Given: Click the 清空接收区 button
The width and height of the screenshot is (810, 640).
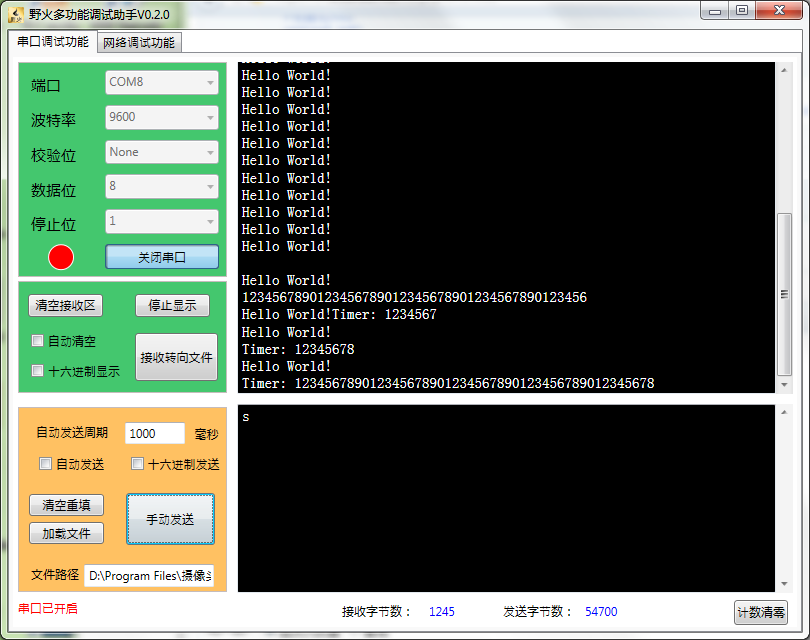Looking at the screenshot, I should (66, 306).
